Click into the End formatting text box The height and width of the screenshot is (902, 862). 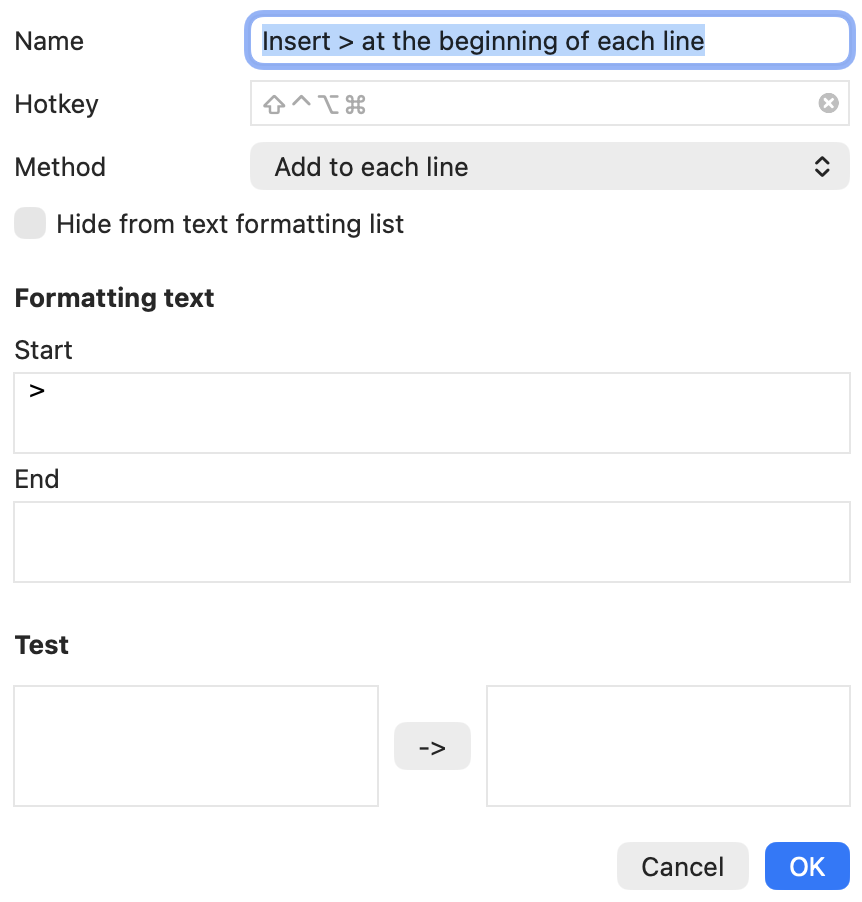(432, 542)
